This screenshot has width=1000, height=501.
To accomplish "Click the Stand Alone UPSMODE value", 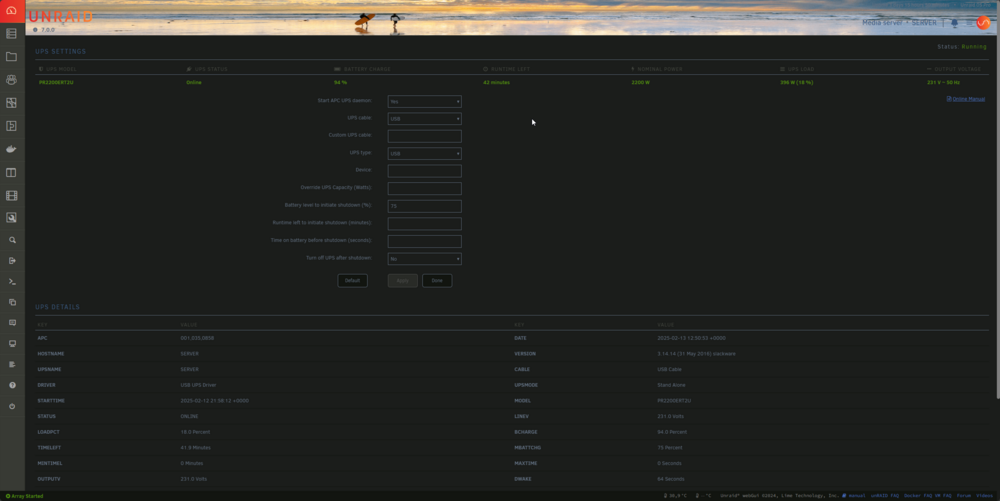I will tap(670, 385).
